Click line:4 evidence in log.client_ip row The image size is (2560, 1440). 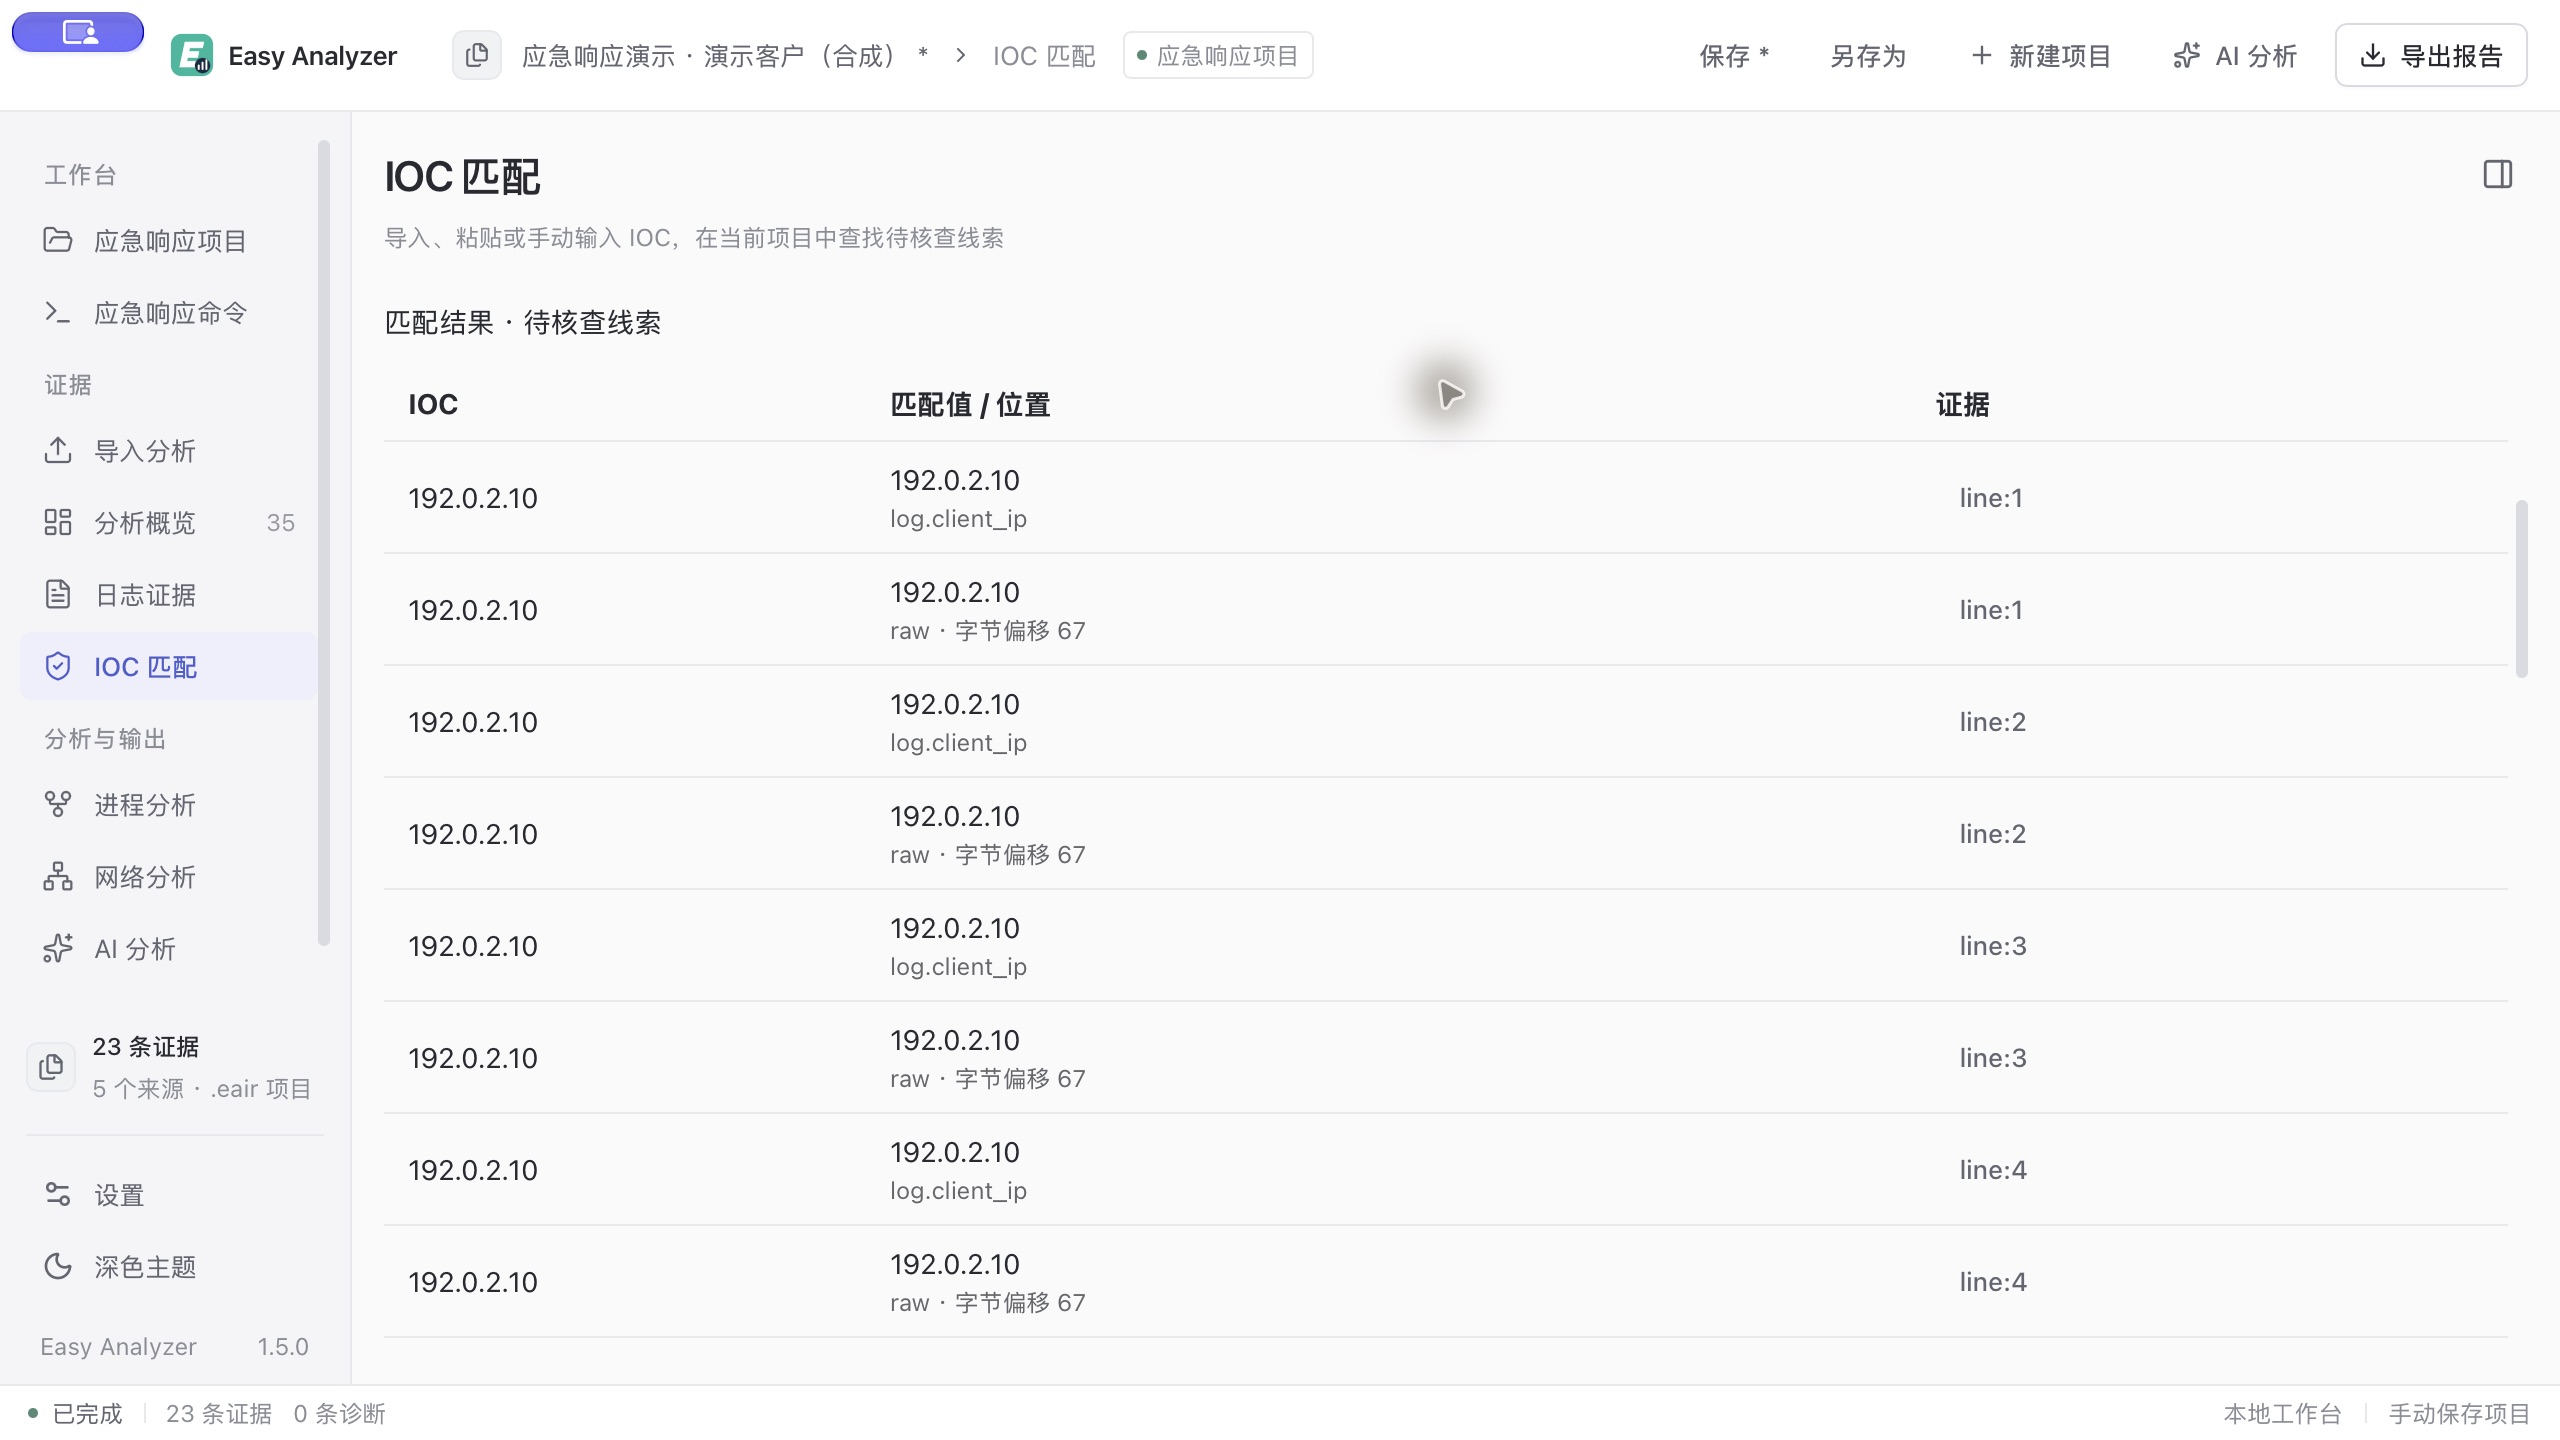(1992, 1169)
